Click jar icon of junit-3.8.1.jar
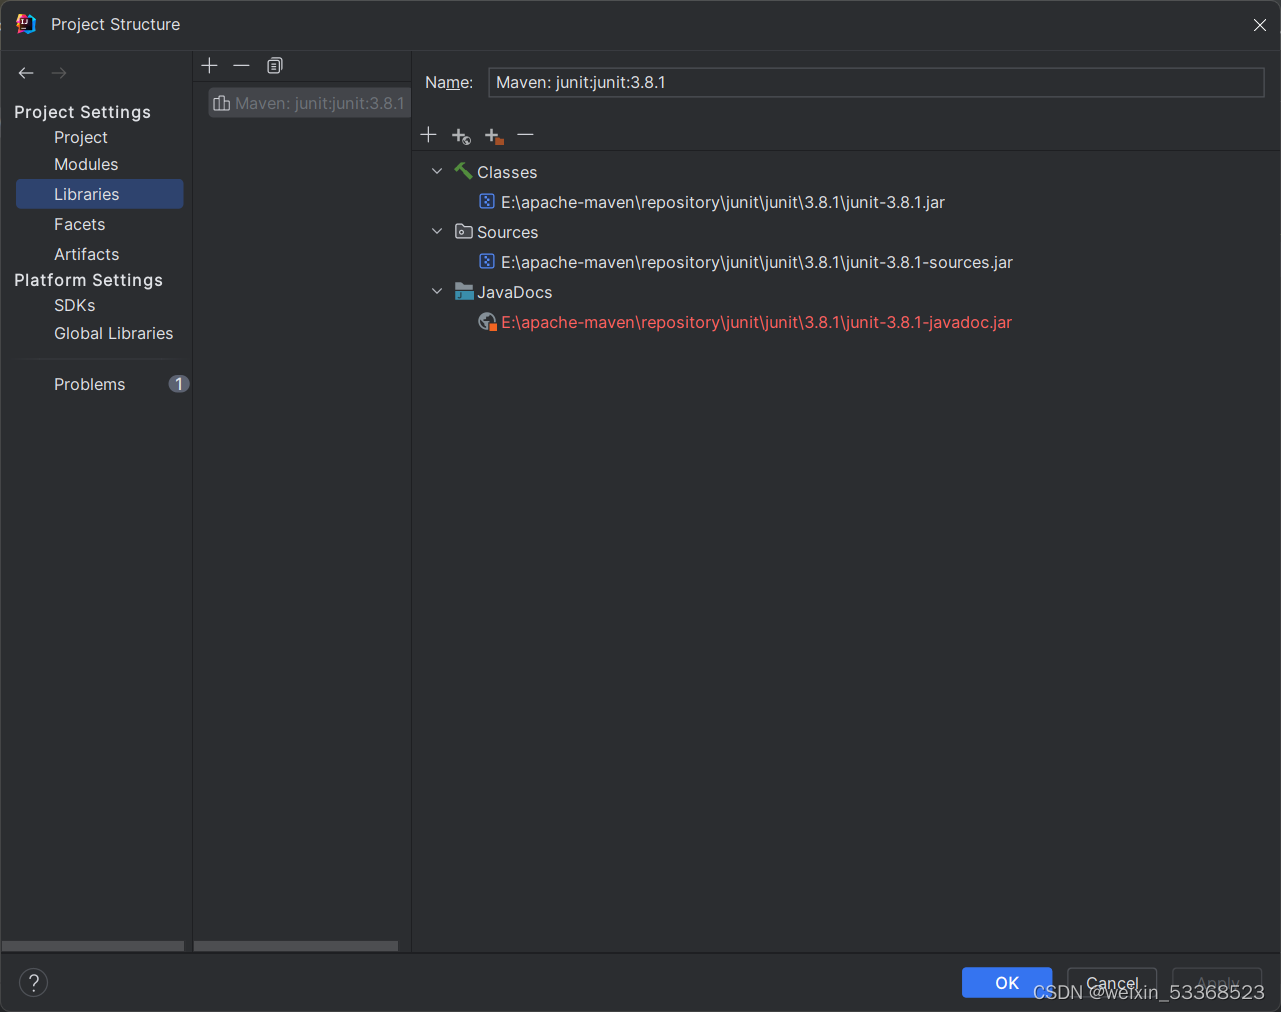 click(487, 201)
